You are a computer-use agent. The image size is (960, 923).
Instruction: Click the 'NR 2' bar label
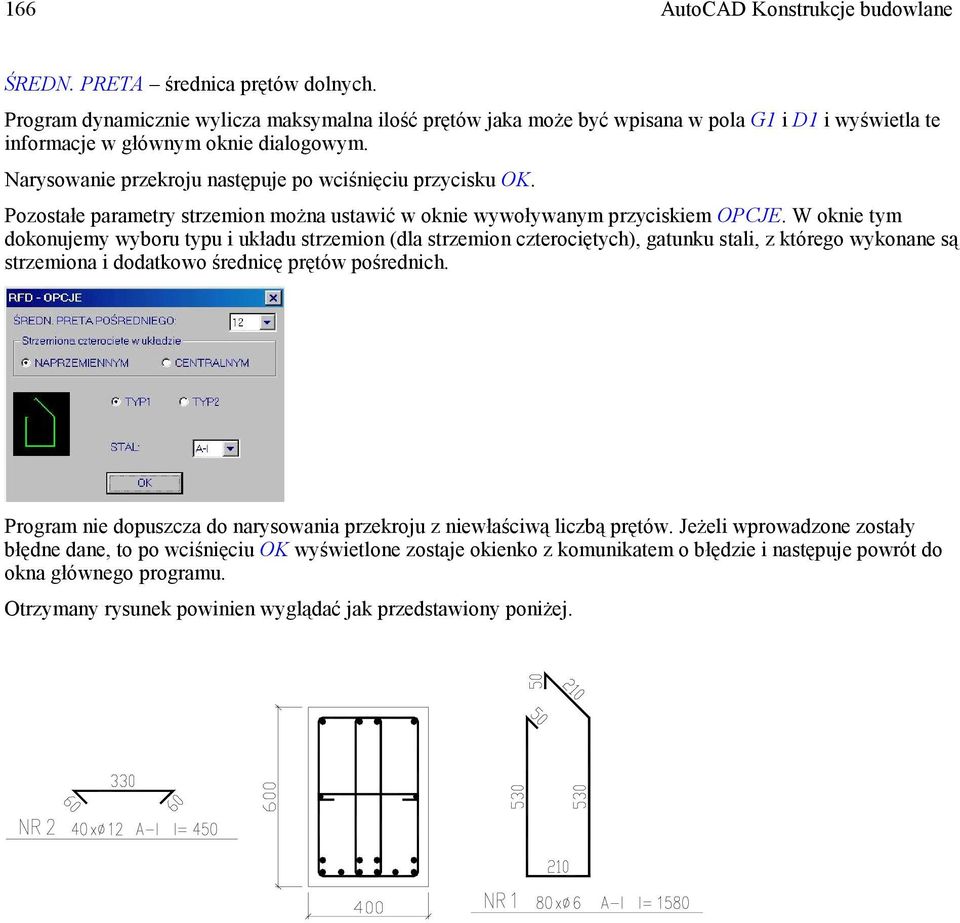pos(37,828)
